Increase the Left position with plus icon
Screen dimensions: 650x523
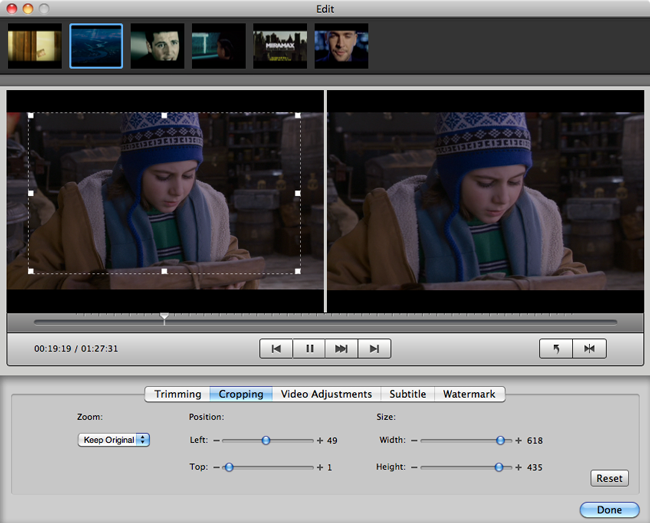coord(320,441)
